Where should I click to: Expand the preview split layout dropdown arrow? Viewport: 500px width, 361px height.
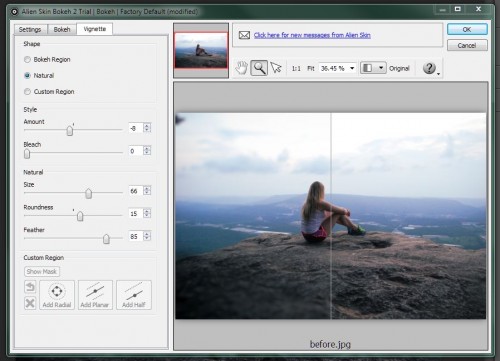click(x=381, y=68)
